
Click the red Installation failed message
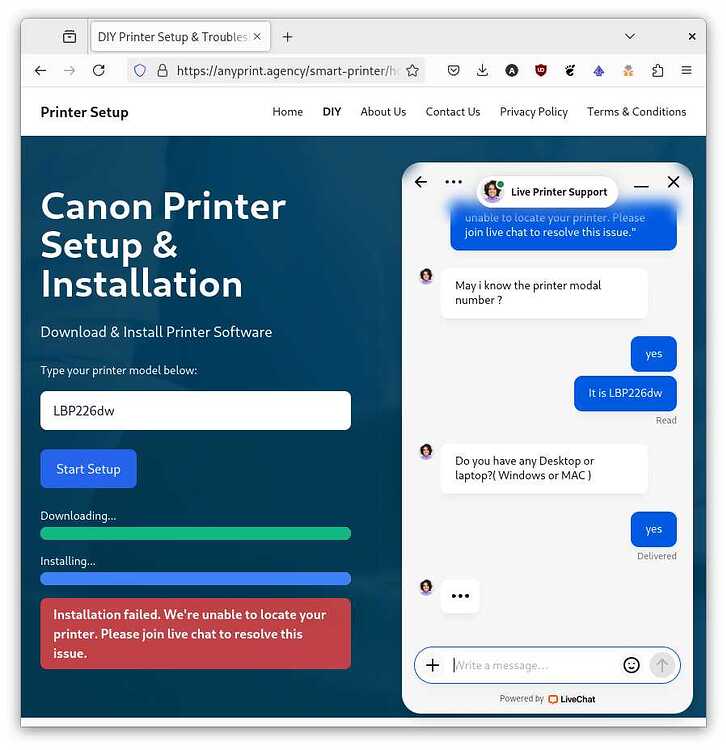pyautogui.click(x=196, y=634)
